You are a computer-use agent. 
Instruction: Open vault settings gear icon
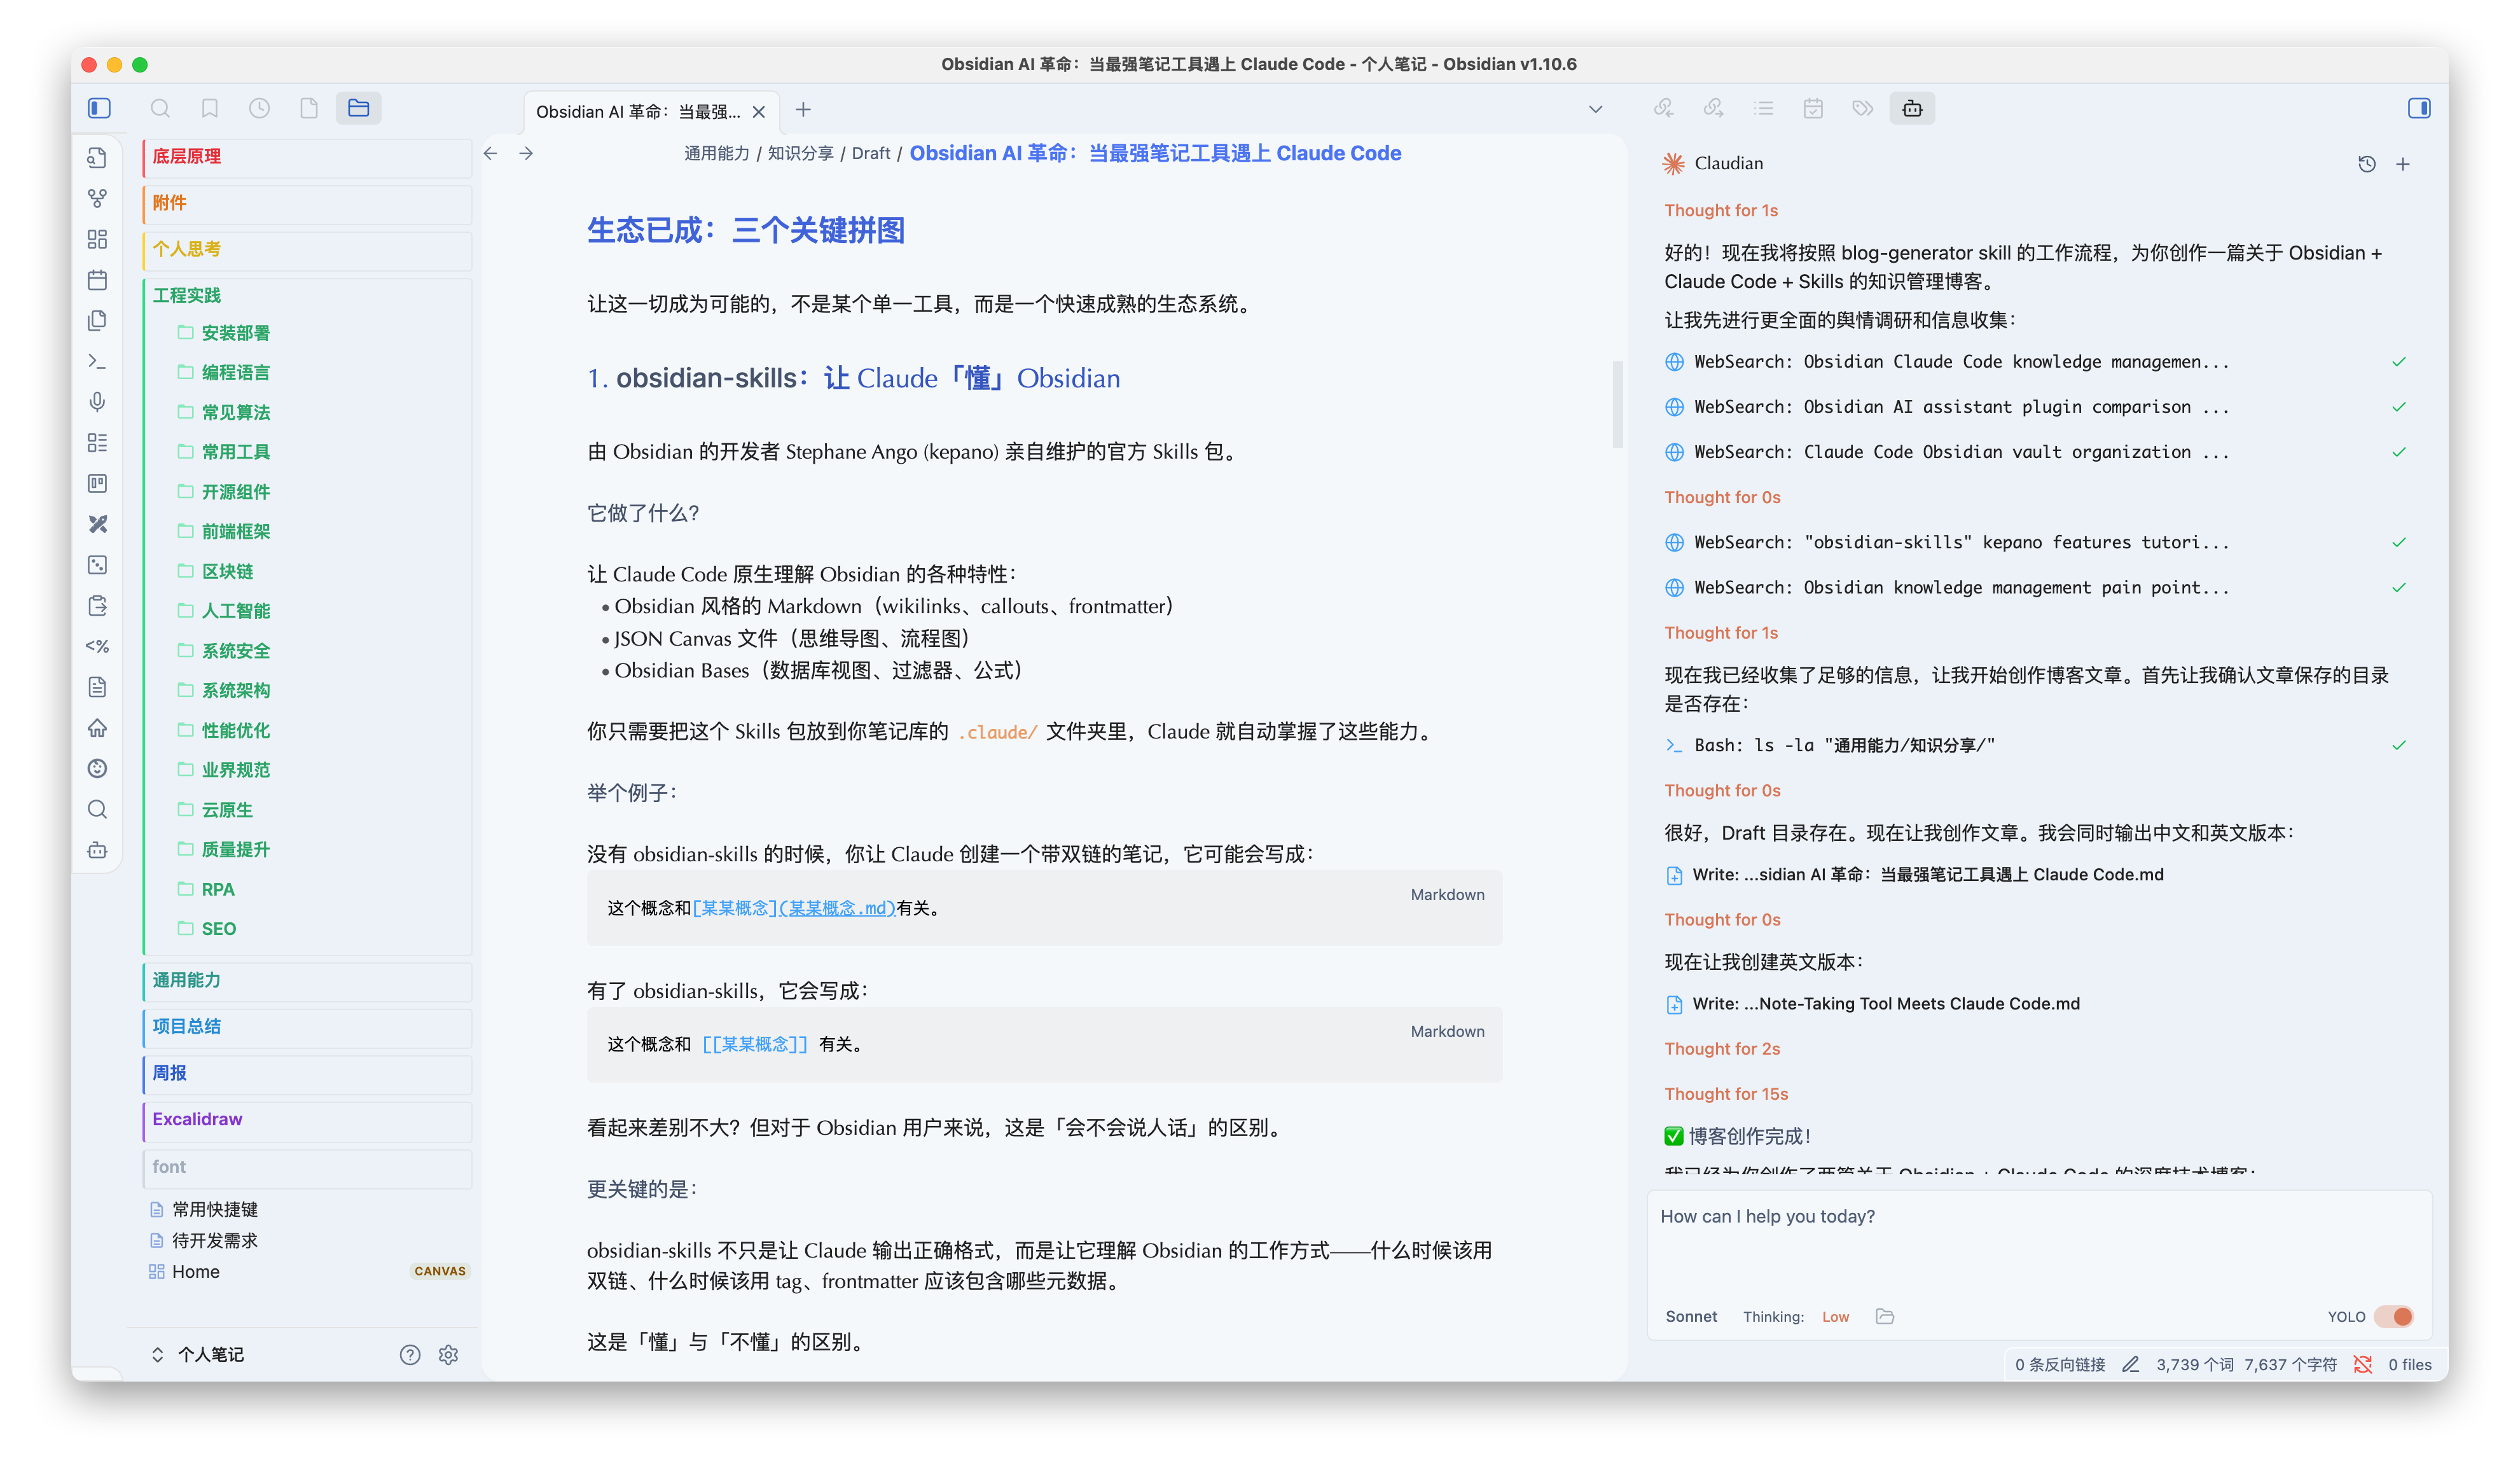(x=448, y=1354)
